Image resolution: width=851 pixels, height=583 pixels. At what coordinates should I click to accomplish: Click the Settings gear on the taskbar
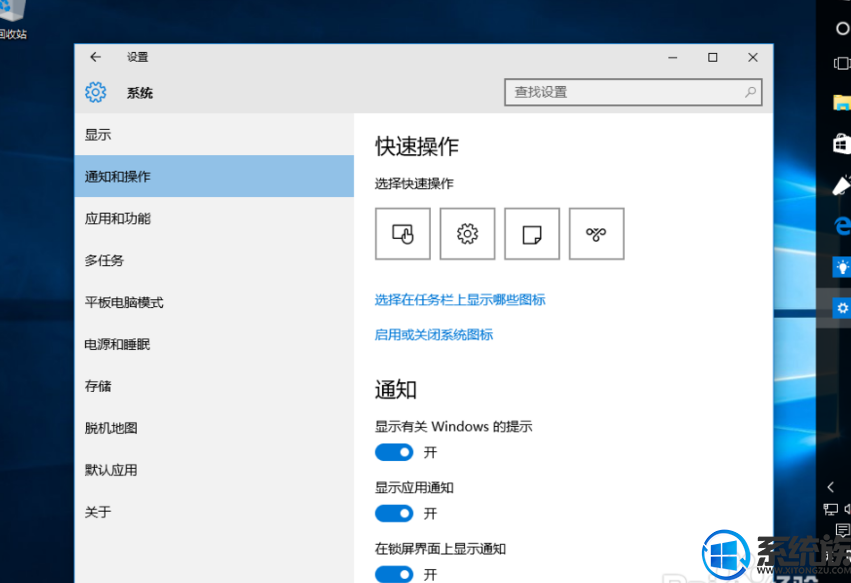click(842, 308)
